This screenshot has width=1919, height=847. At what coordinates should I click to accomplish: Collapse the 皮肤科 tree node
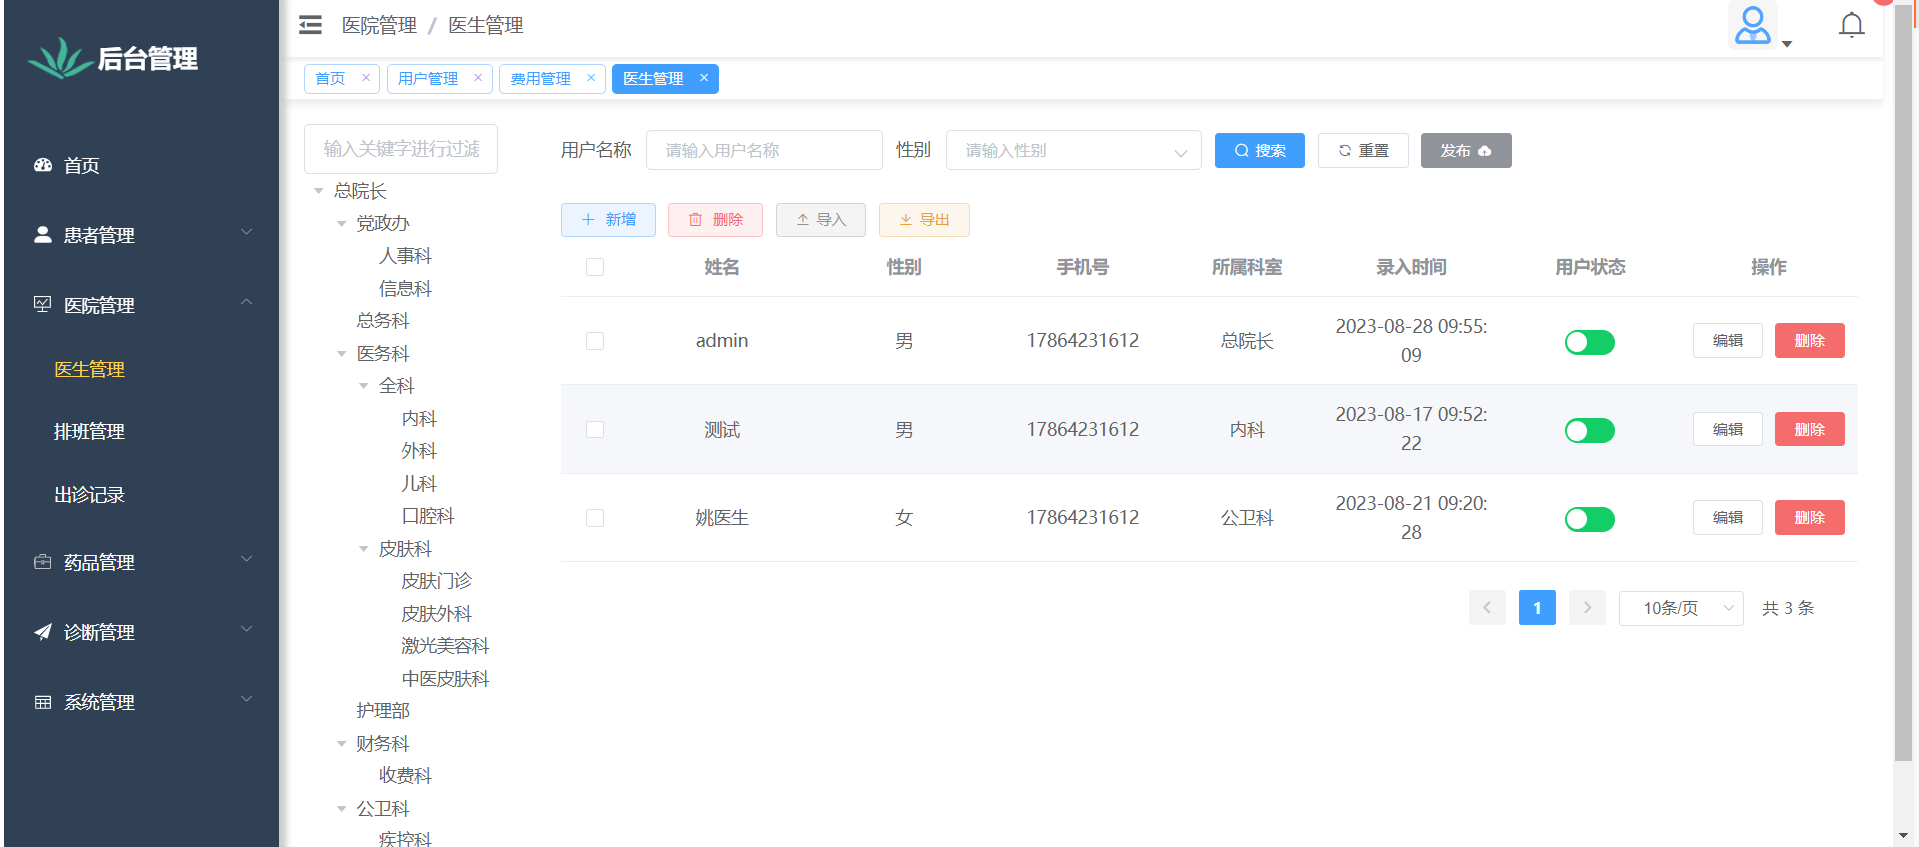coord(364,549)
